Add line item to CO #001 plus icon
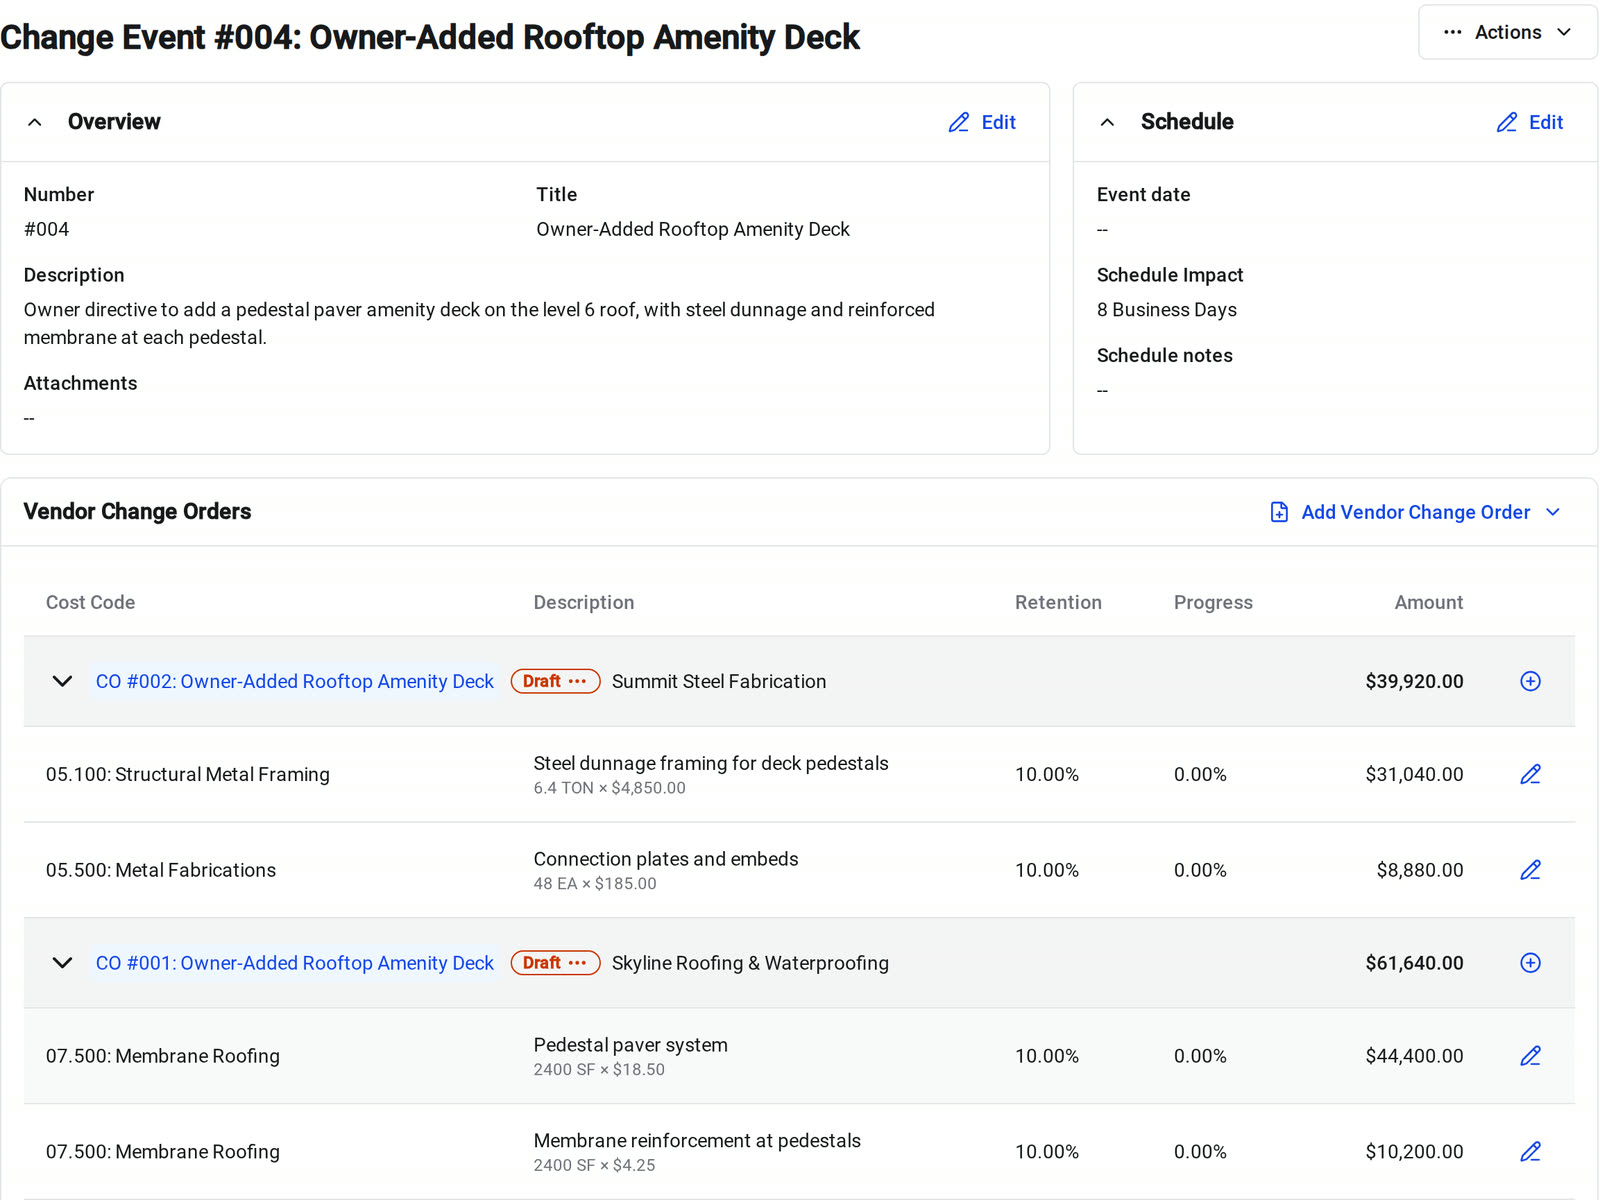 click(x=1530, y=963)
